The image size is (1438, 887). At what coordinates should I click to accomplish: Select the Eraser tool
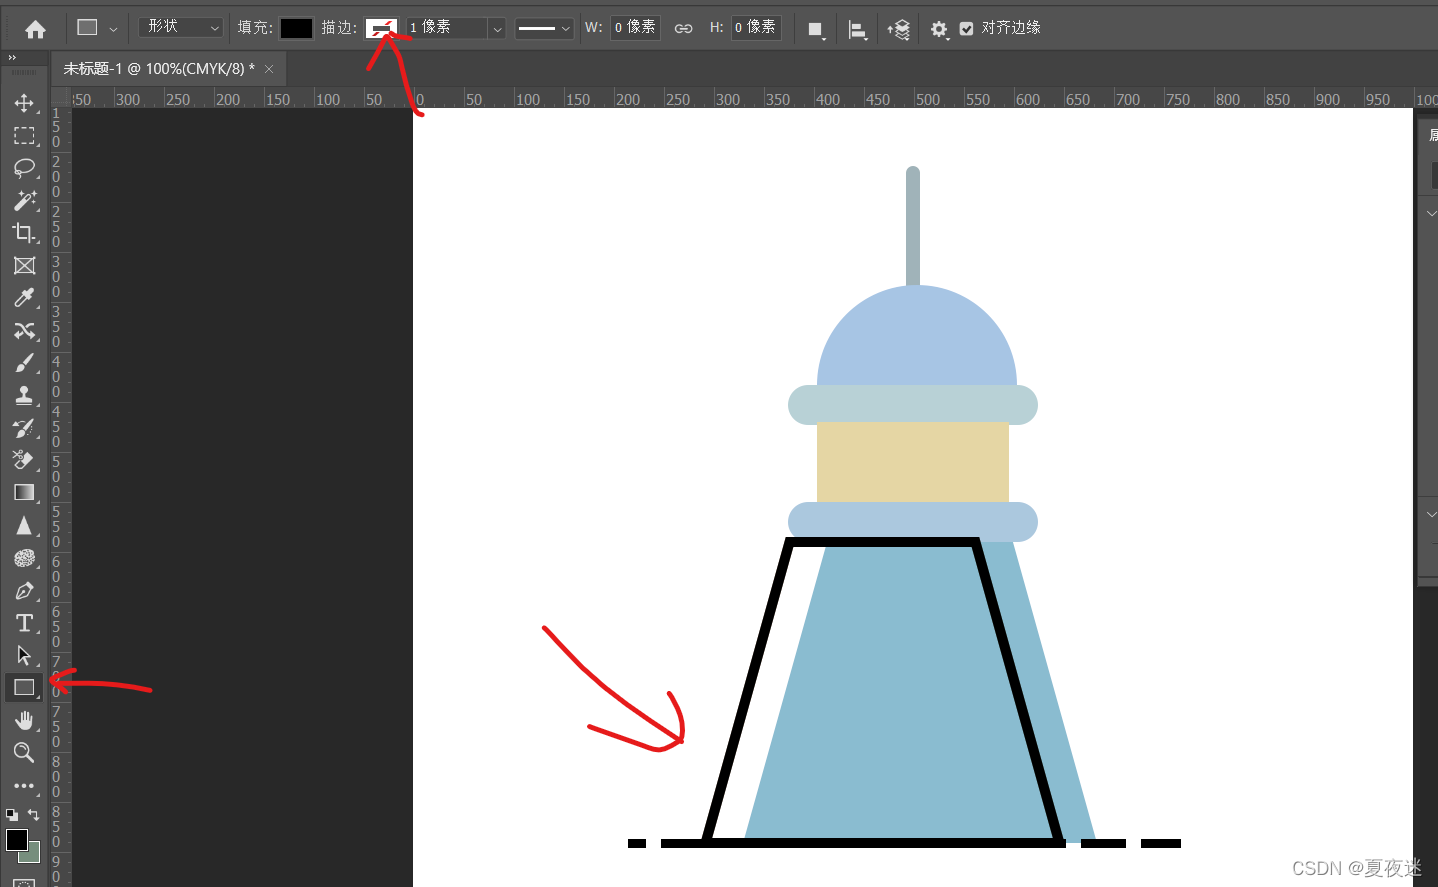point(24,460)
